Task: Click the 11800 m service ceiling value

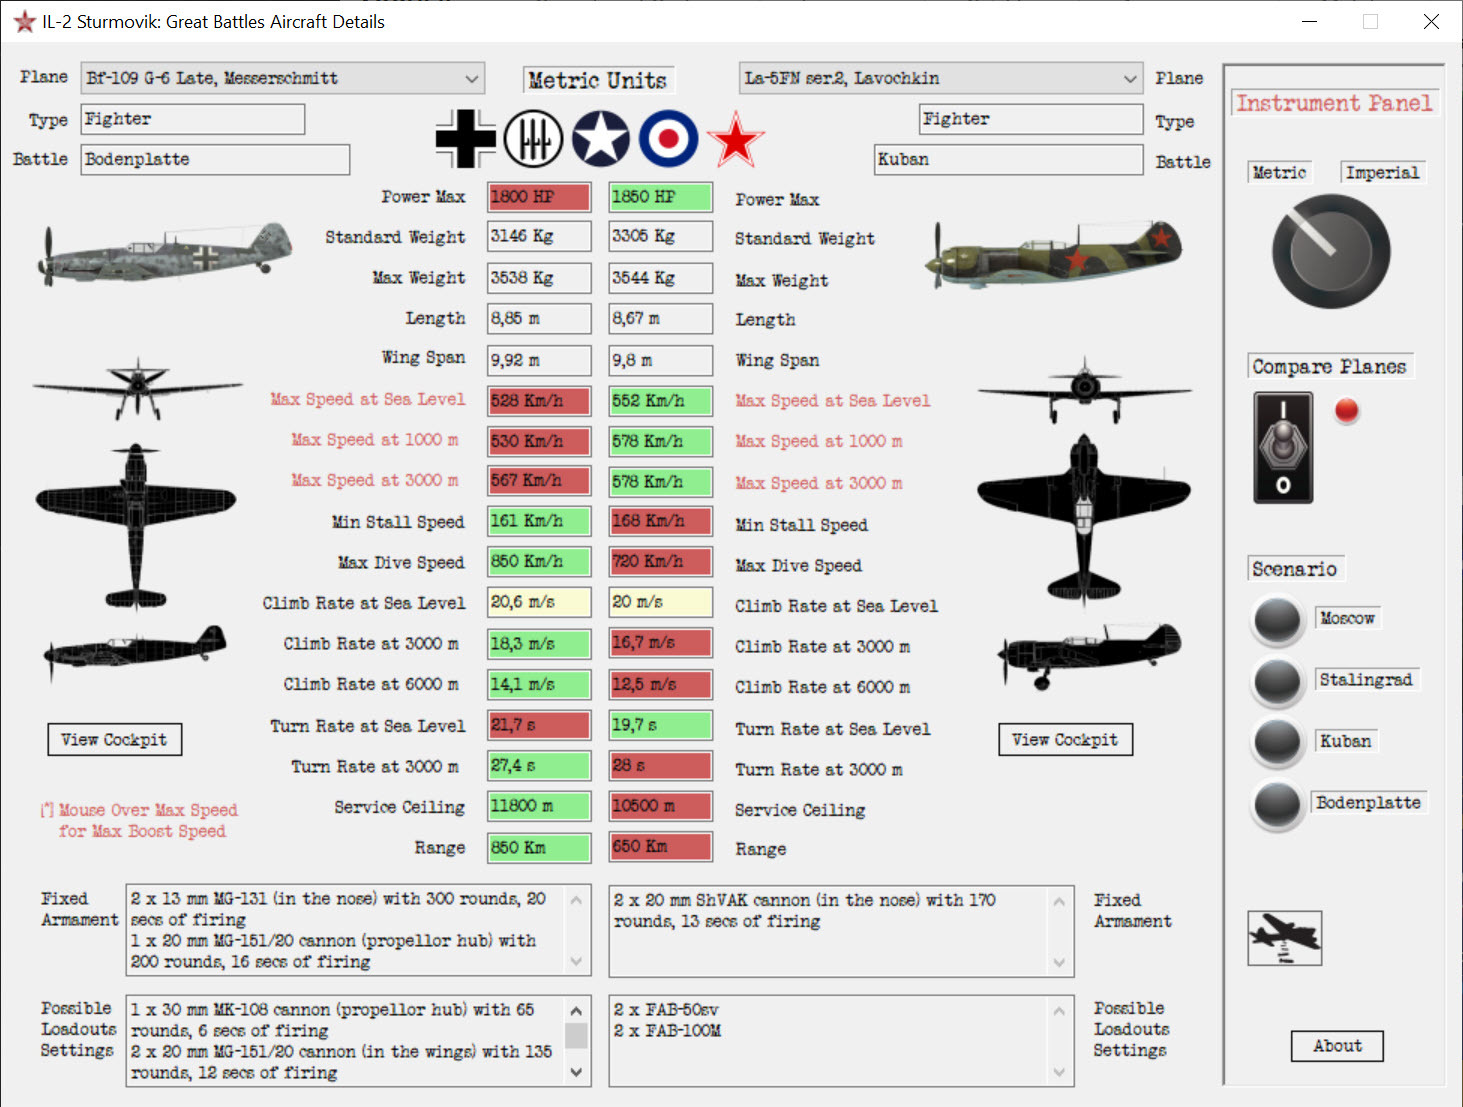Action: click(540, 806)
